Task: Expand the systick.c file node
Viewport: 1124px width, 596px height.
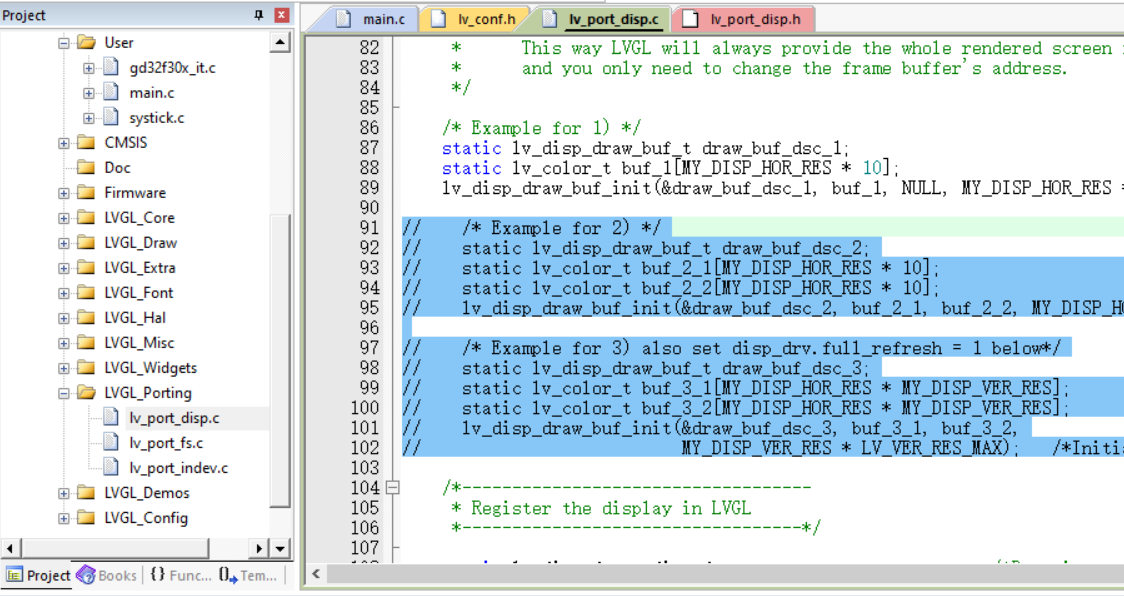Action: pos(88,118)
